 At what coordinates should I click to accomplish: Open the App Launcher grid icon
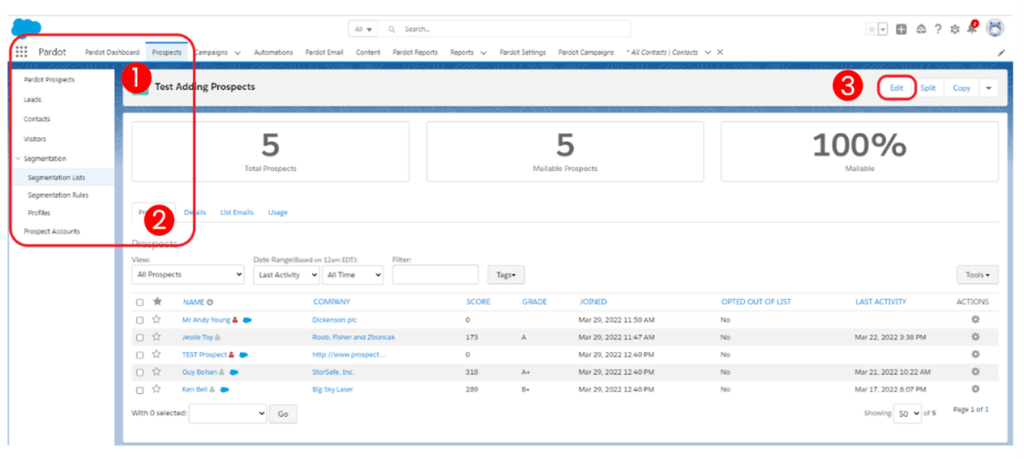(x=21, y=52)
